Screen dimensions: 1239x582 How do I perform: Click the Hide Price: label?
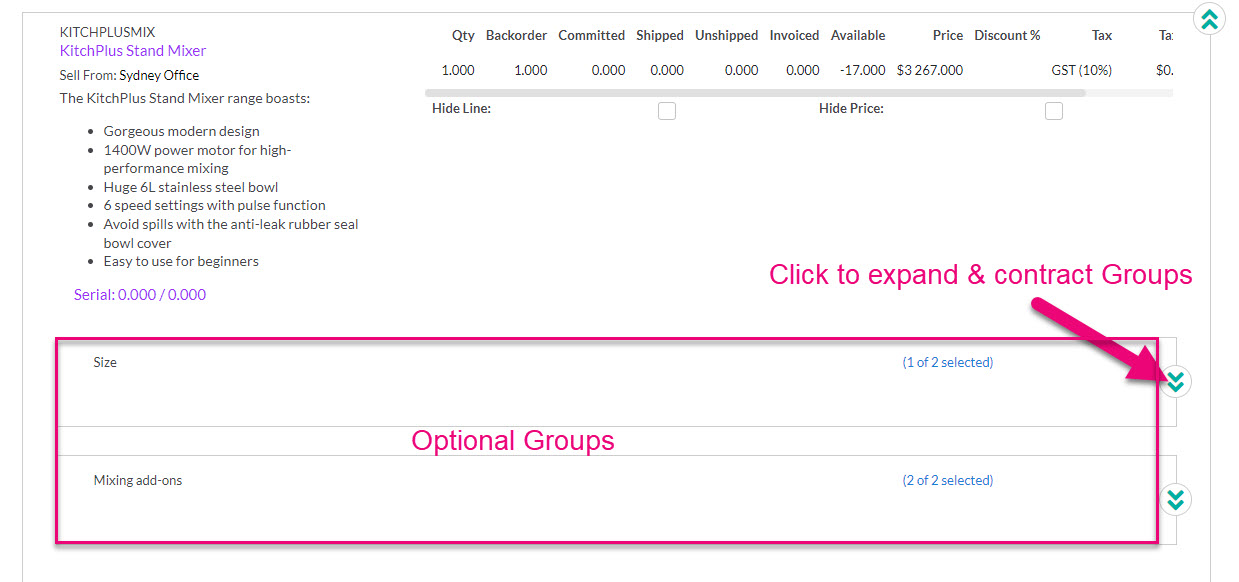tap(851, 108)
